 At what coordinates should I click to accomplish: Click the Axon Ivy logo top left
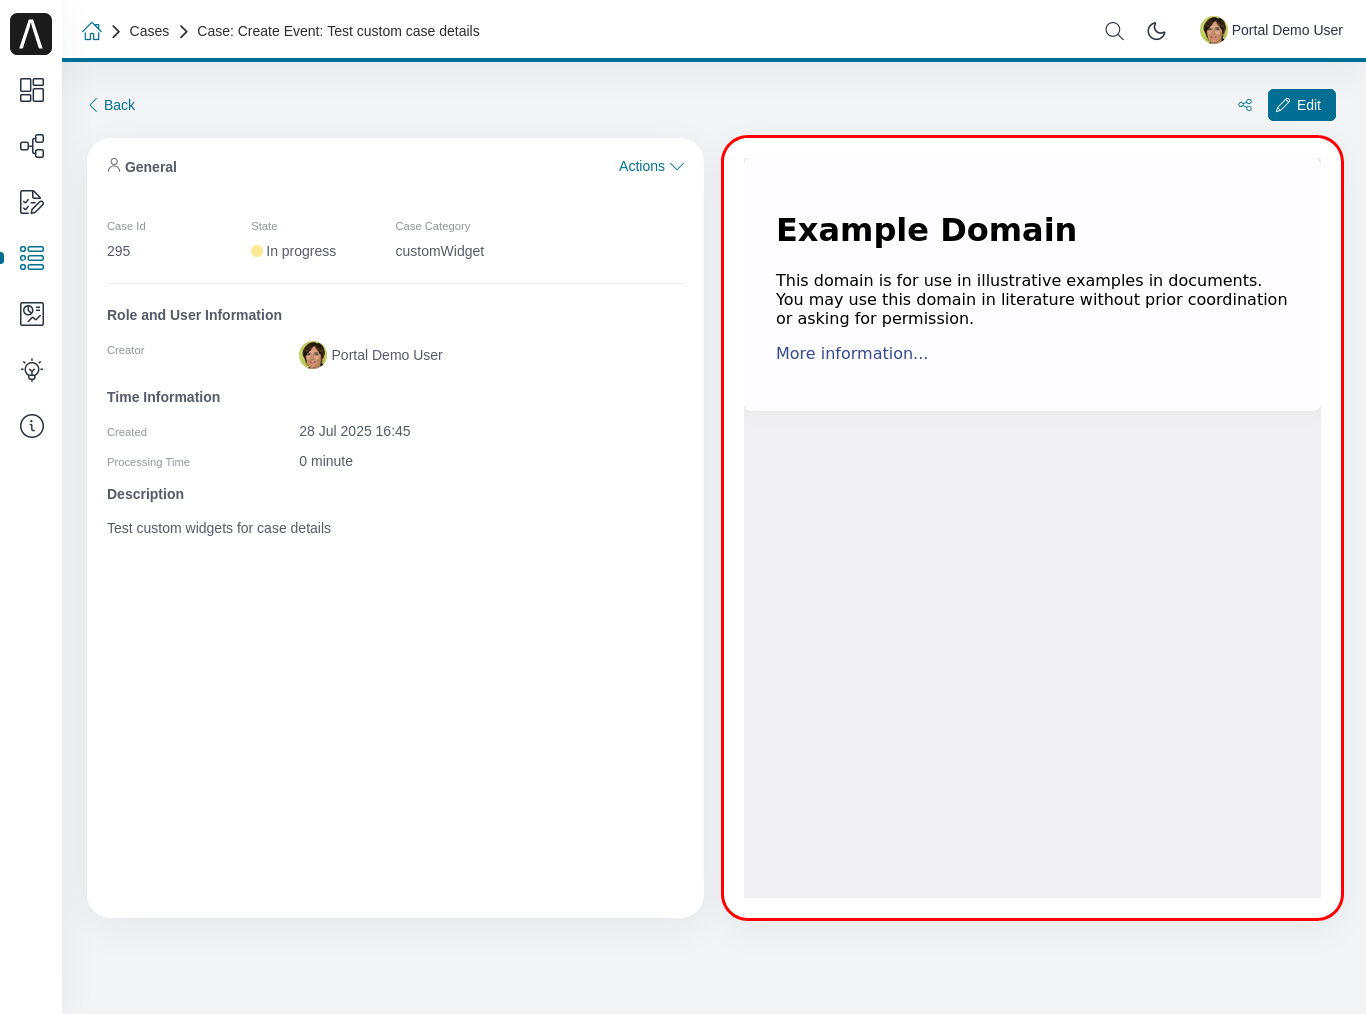tap(30, 33)
